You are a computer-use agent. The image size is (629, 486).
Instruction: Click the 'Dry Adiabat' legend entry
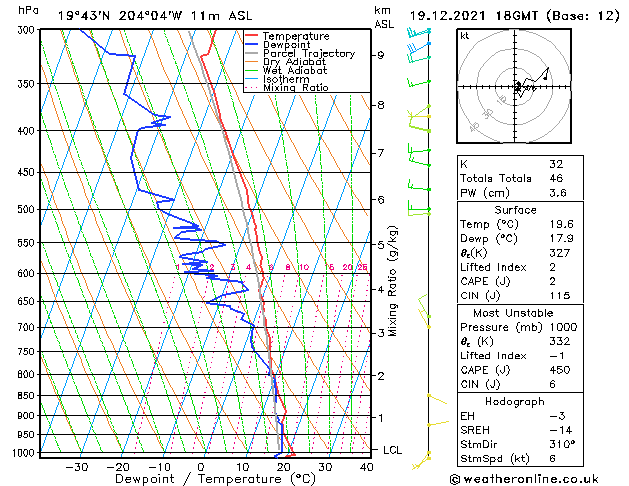click(294, 62)
